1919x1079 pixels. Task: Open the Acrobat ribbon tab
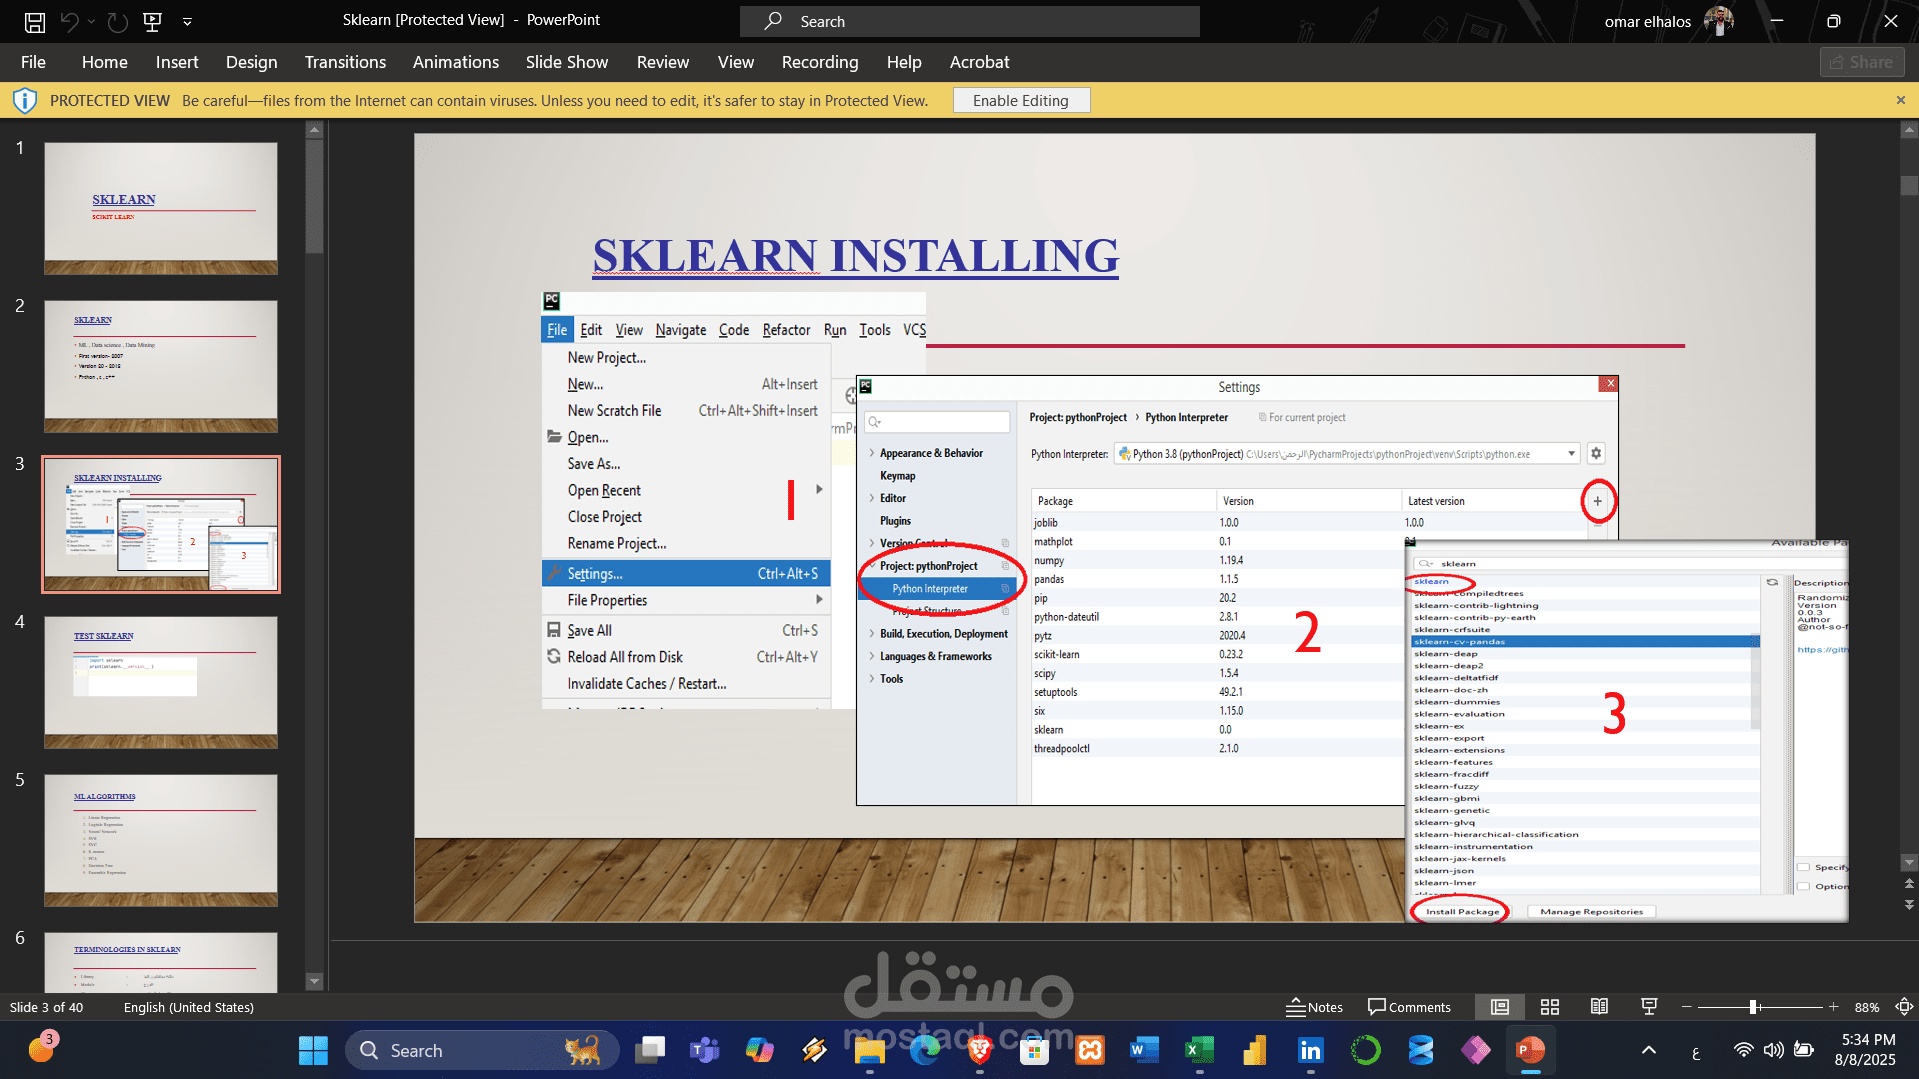(x=980, y=62)
